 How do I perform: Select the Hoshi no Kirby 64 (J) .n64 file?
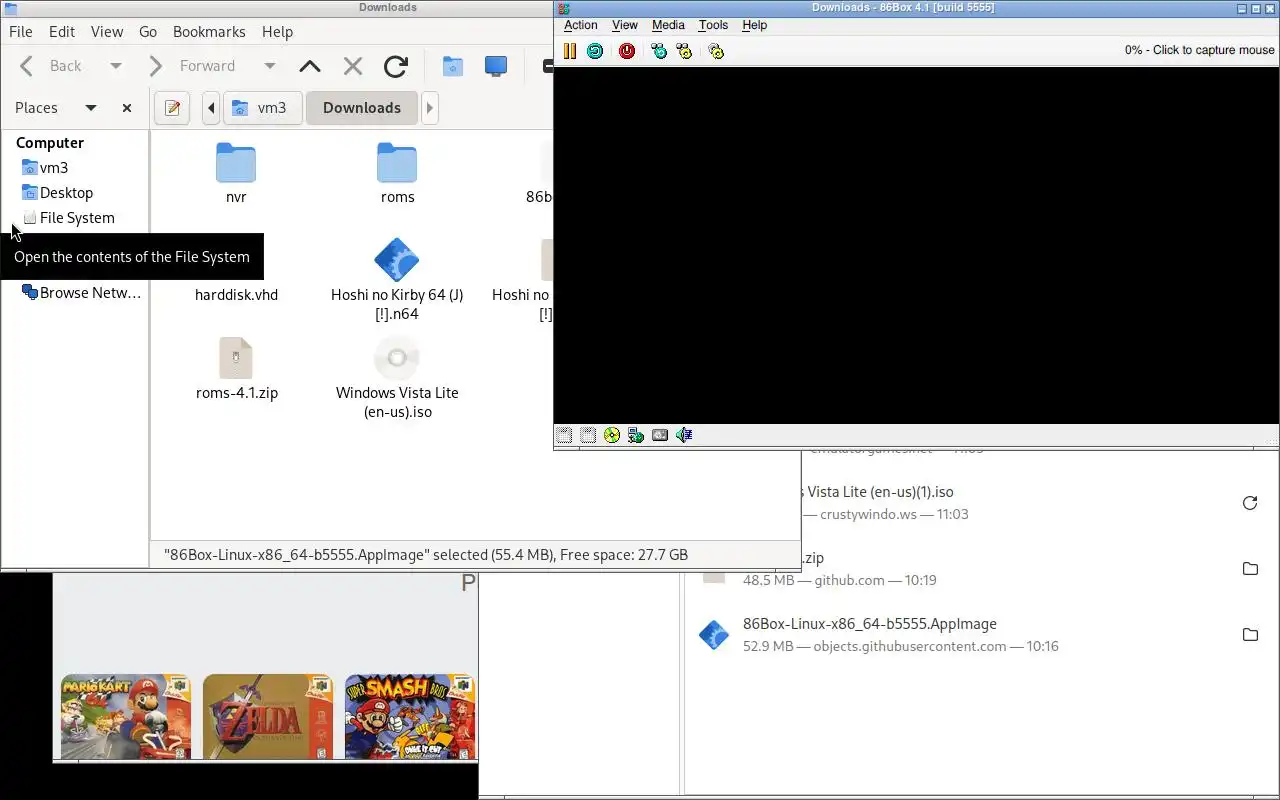click(397, 280)
